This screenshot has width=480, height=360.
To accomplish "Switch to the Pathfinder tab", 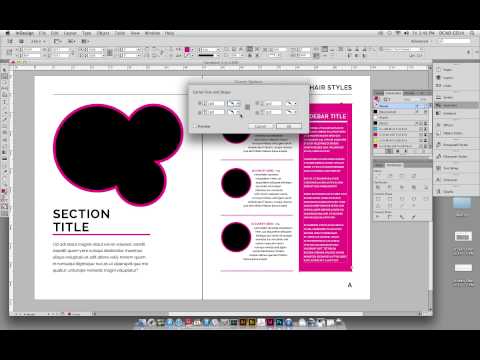I will click(x=394, y=165).
